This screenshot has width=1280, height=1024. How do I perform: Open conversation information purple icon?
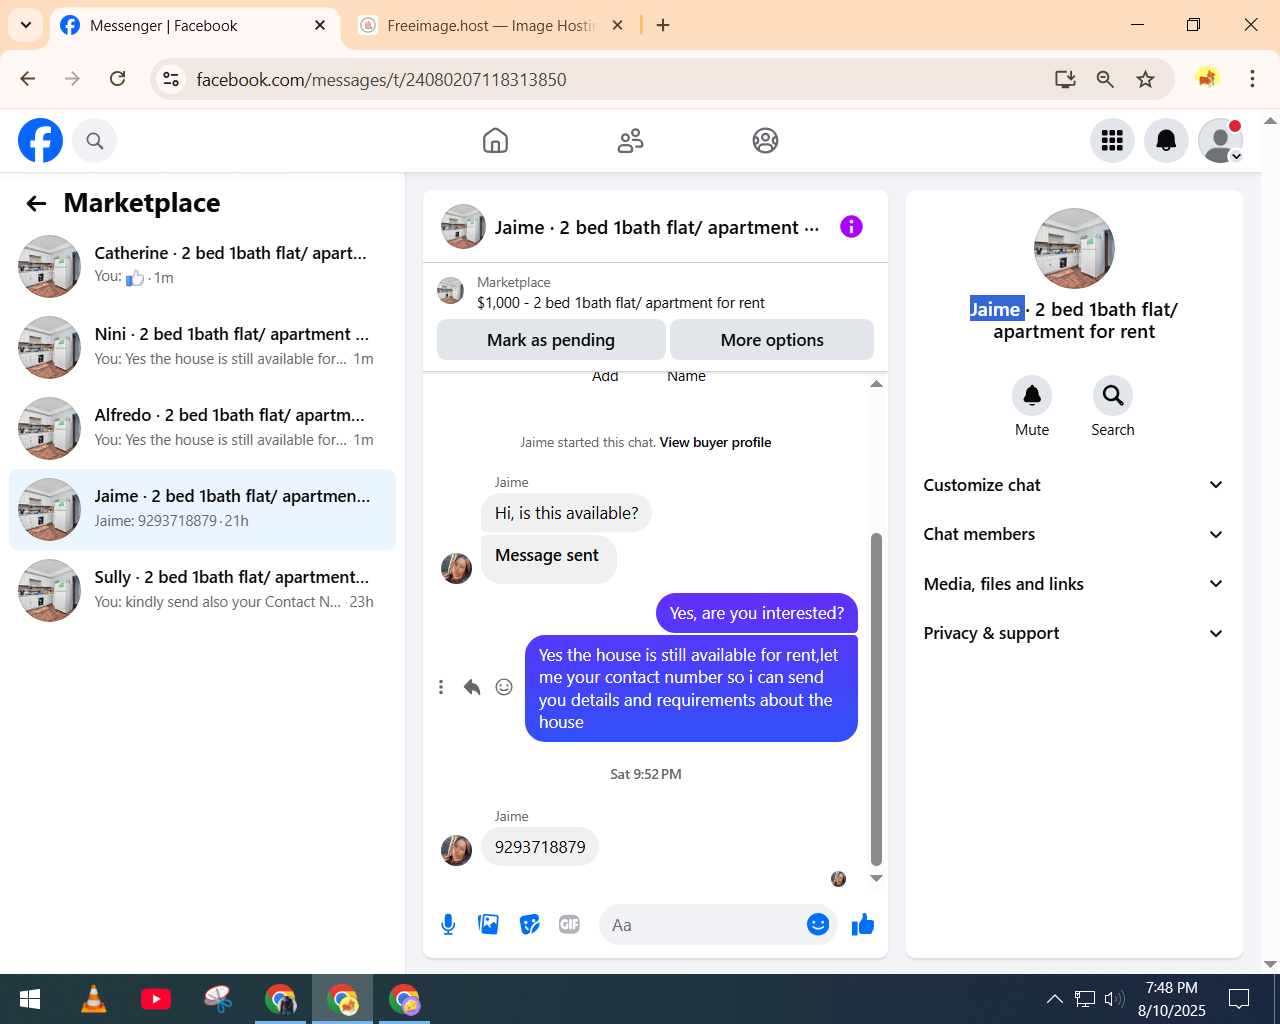pos(851,227)
